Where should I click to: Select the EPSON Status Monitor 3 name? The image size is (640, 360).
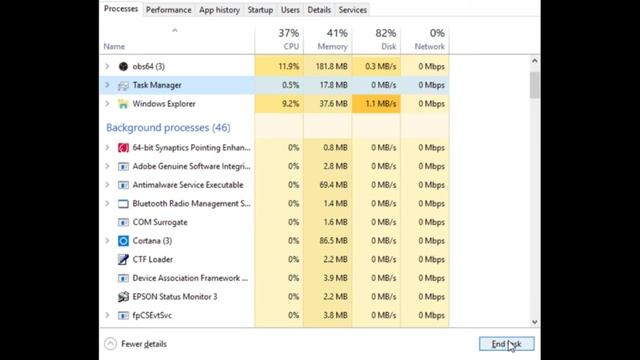pos(175,297)
